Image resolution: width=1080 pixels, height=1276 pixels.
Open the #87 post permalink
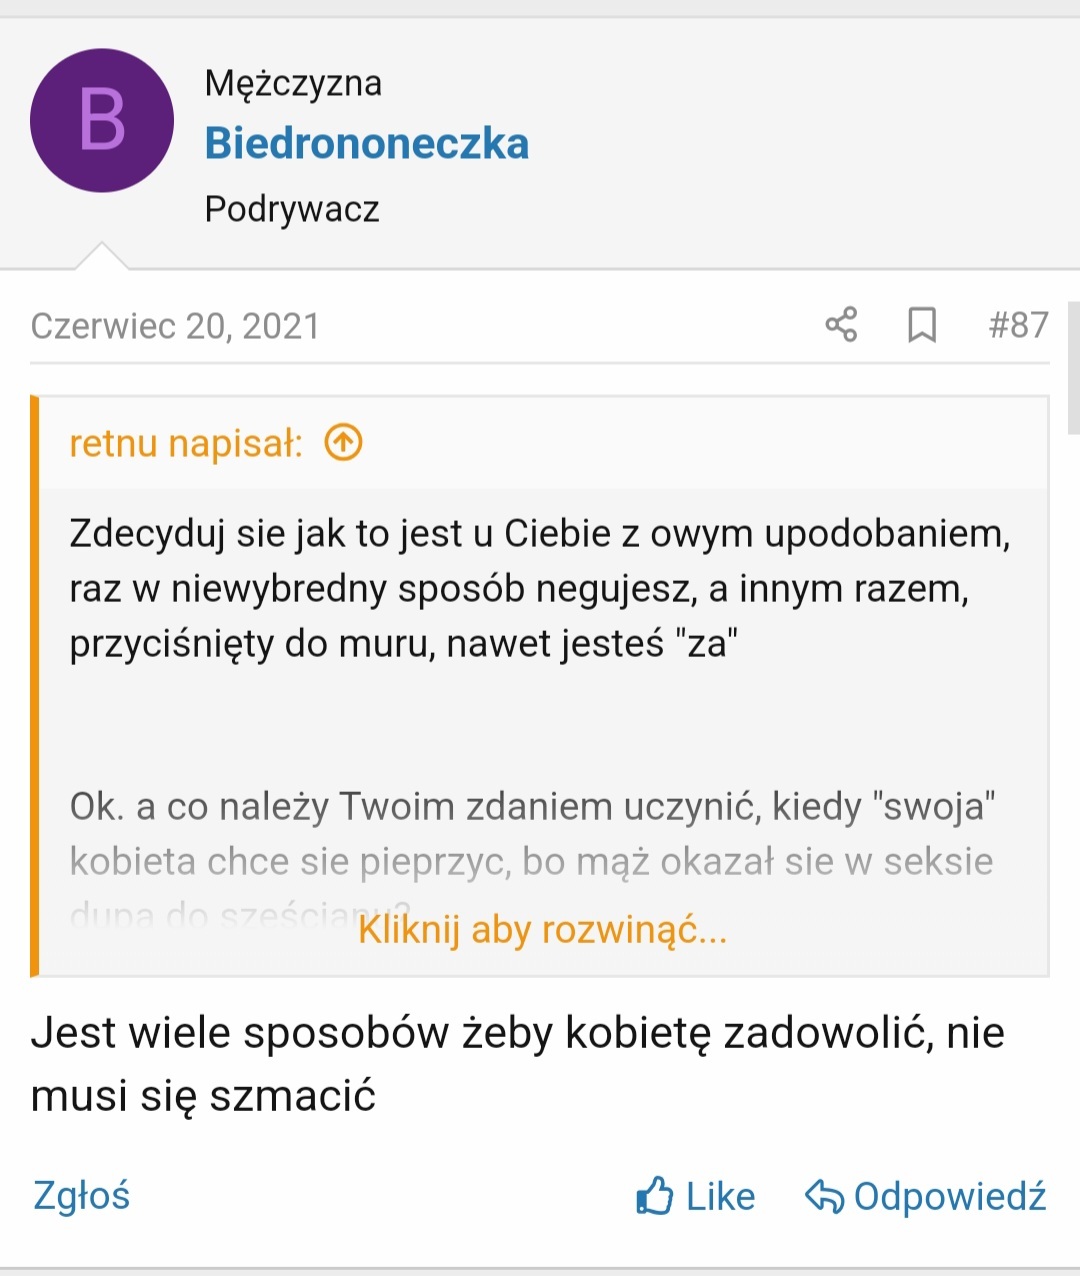[1018, 325]
